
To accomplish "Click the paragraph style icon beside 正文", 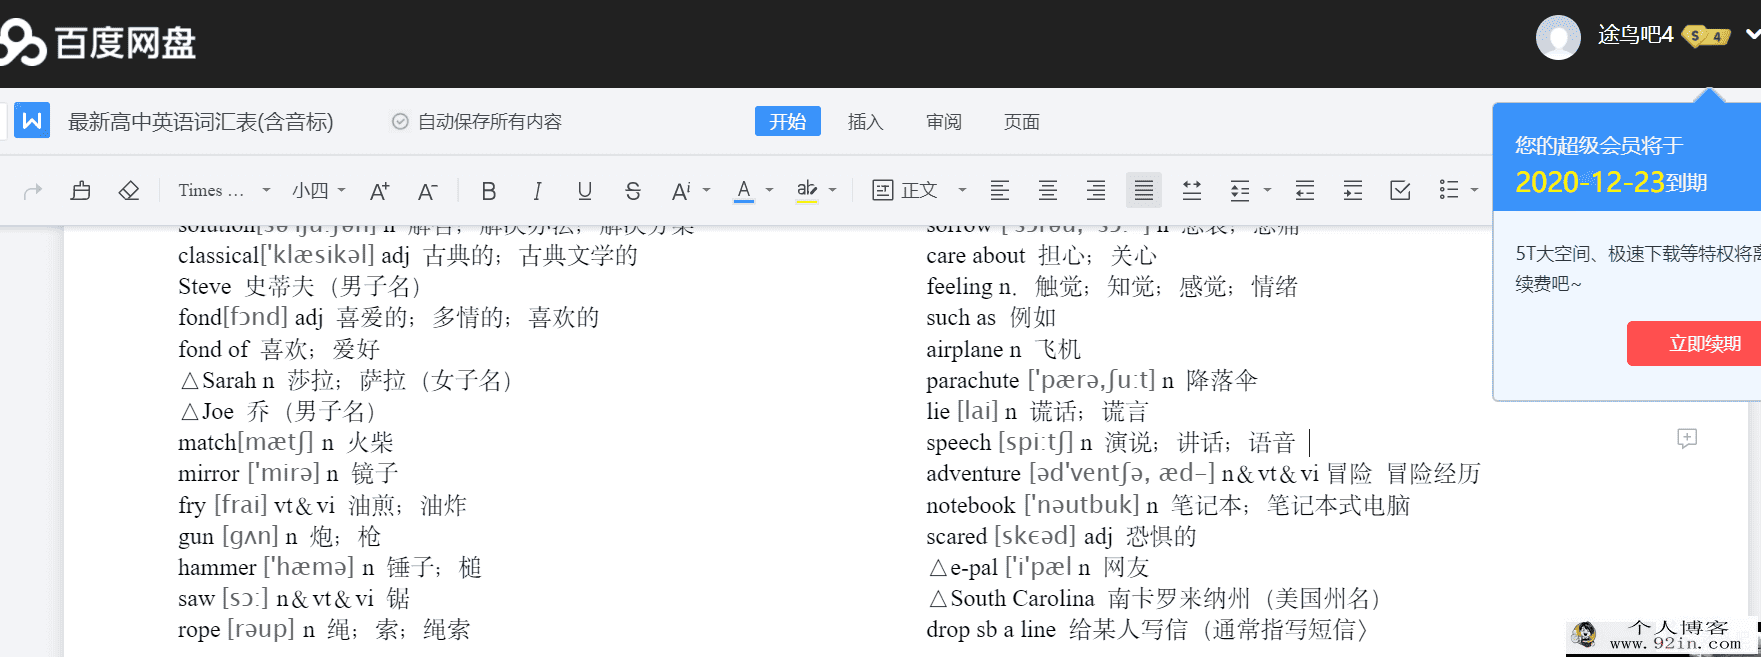I will coord(882,190).
